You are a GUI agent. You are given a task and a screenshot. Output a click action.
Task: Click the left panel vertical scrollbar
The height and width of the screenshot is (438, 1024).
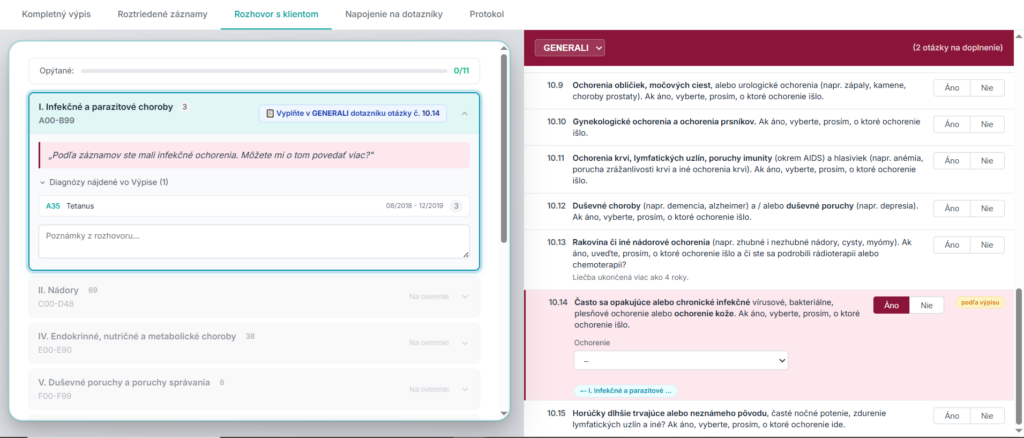504,149
